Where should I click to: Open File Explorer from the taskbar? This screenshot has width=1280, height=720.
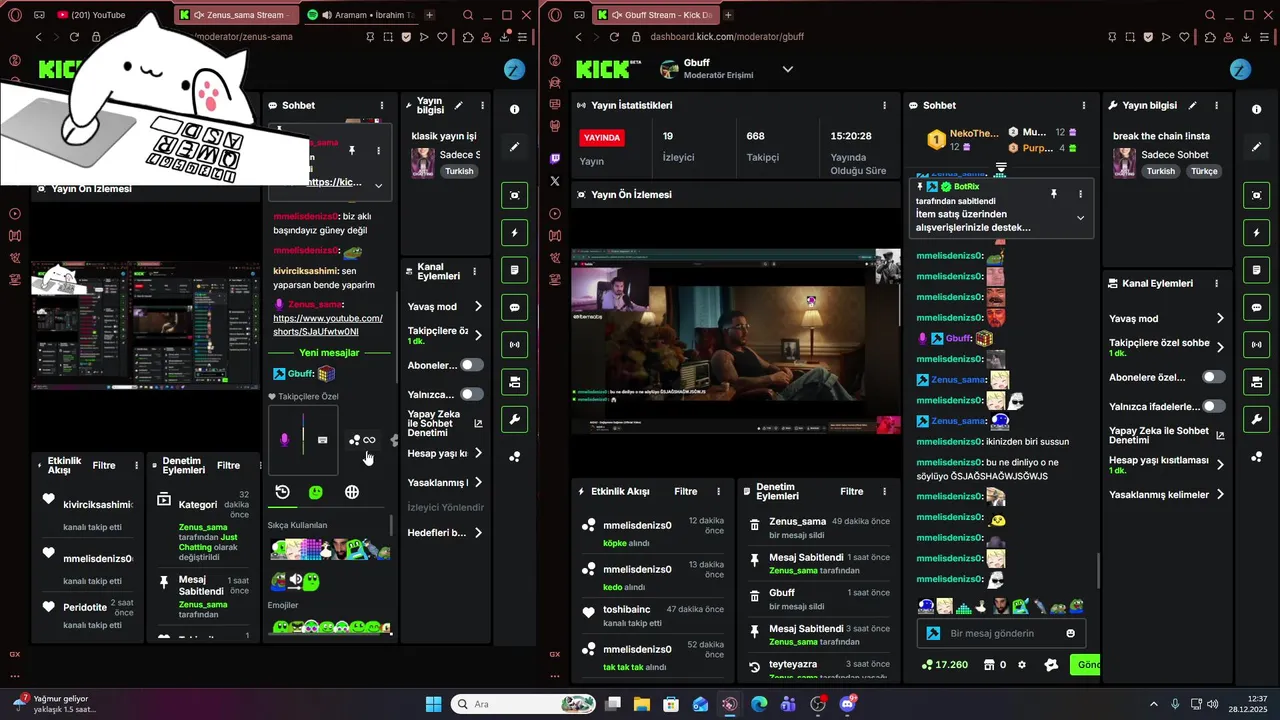point(641,704)
